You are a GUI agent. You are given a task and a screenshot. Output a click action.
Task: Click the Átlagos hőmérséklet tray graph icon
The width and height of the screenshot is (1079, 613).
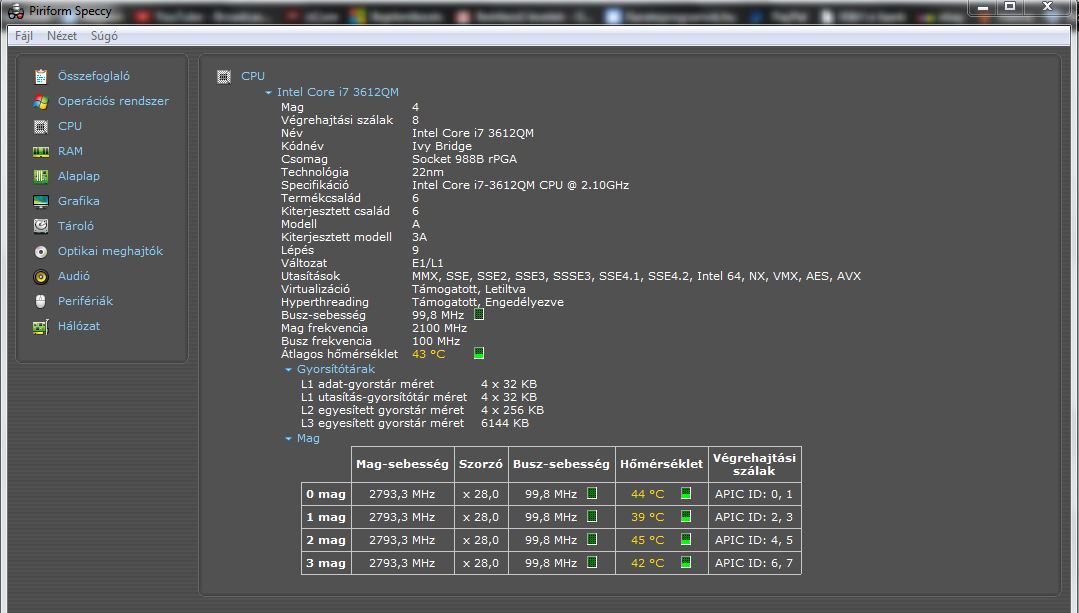[x=479, y=353]
